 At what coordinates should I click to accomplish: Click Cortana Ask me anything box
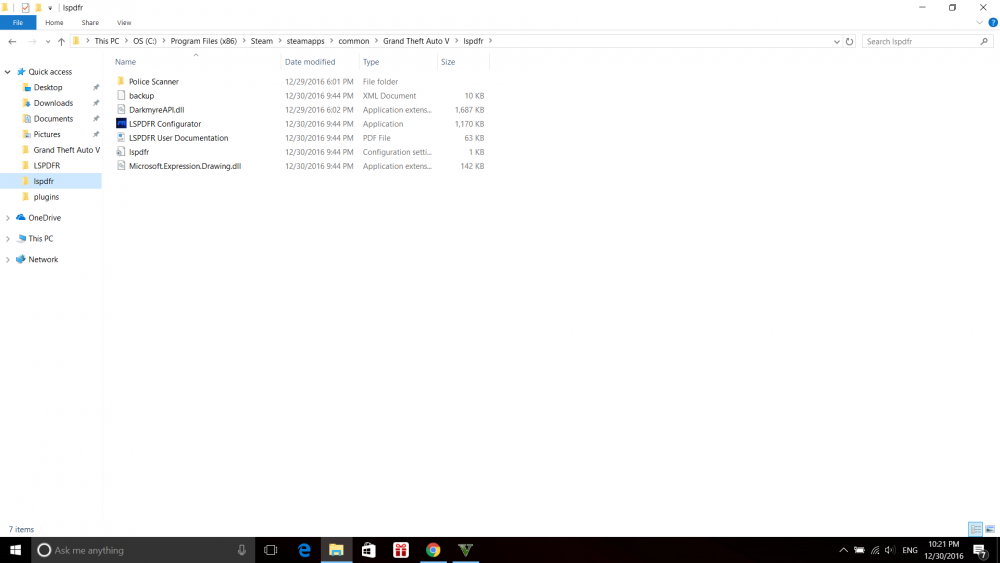pyautogui.click(x=143, y=550)
